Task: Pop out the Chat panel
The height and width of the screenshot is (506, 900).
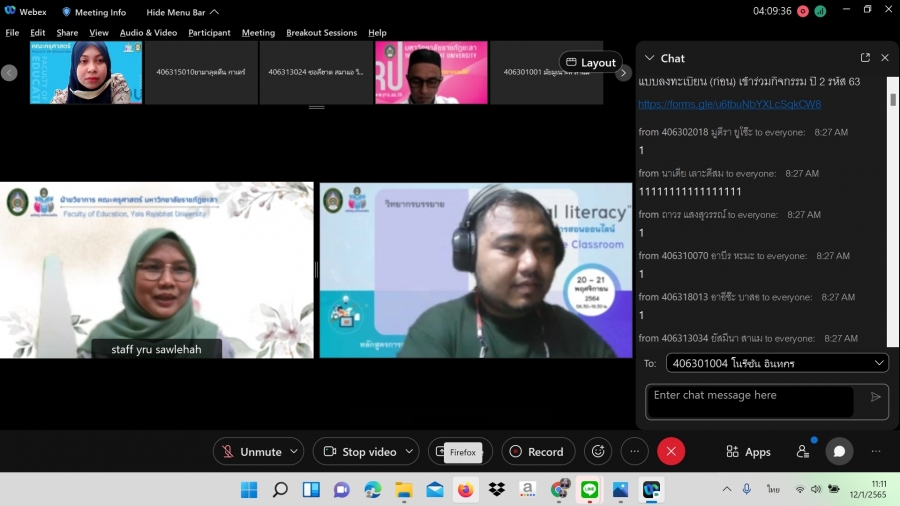Action: pyautogui.click(x=865, y=58)
